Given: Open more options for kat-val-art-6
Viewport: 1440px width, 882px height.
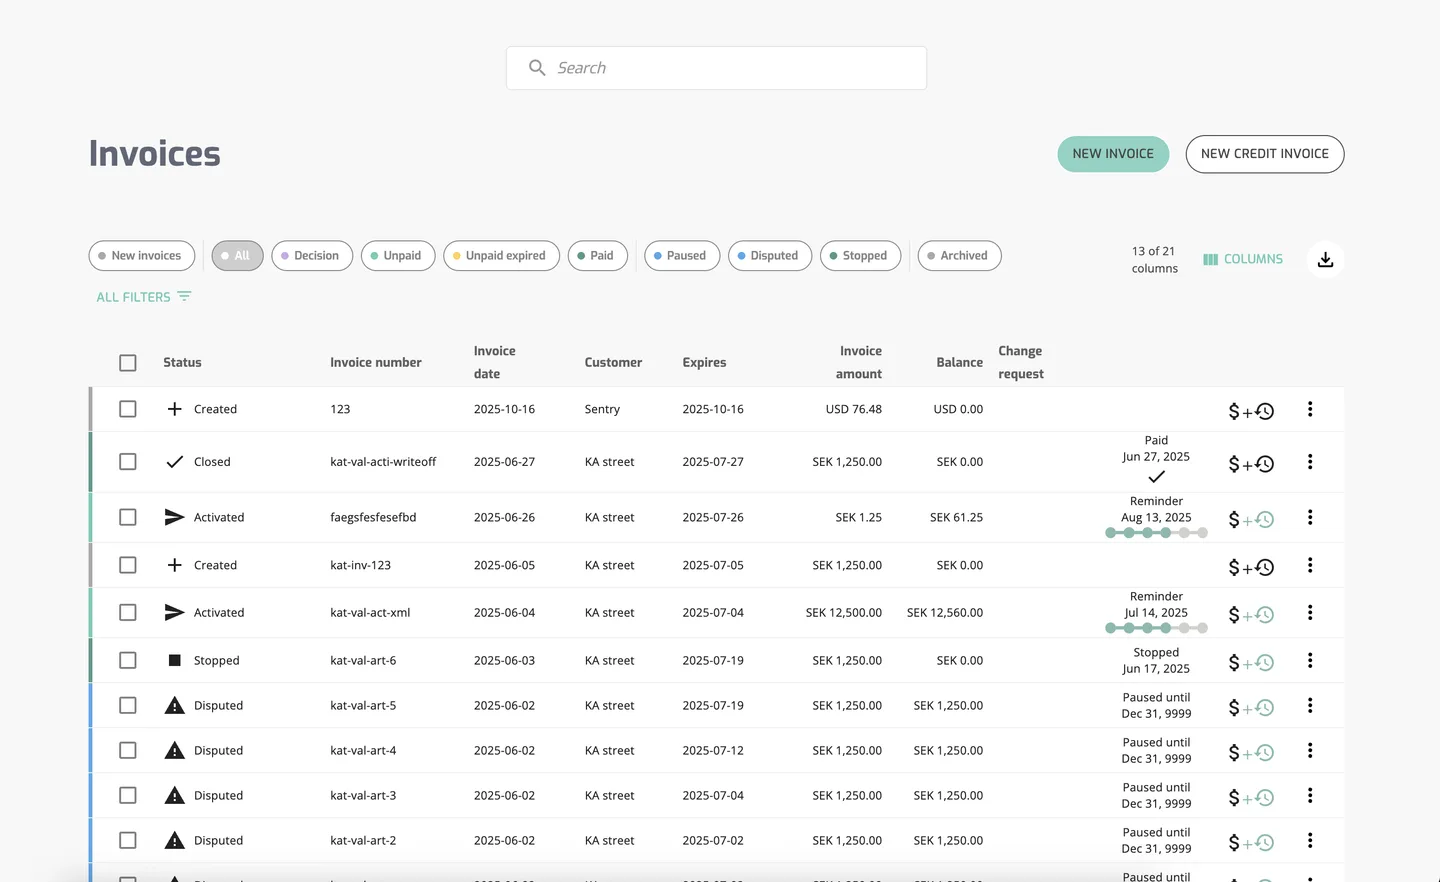Looking at the screenshot, I should point(1310,660).
